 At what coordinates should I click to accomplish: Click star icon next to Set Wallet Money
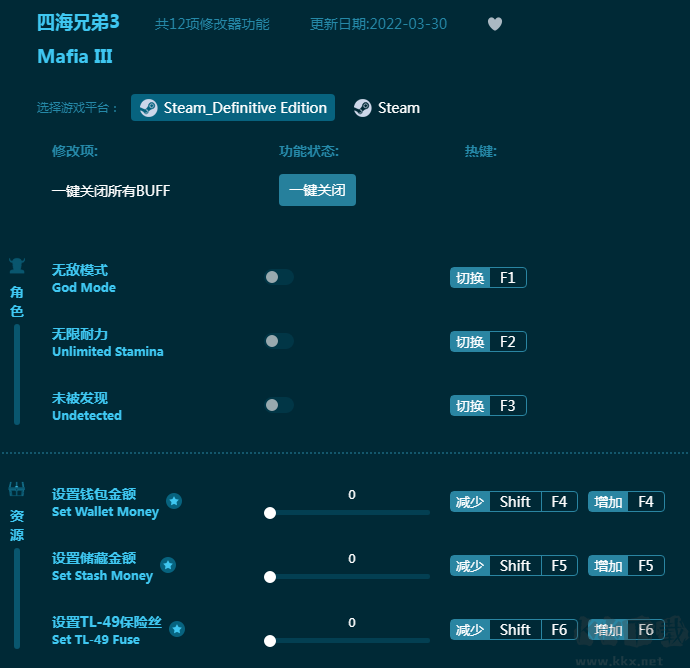pyautogui.click(x=174, y=501)
